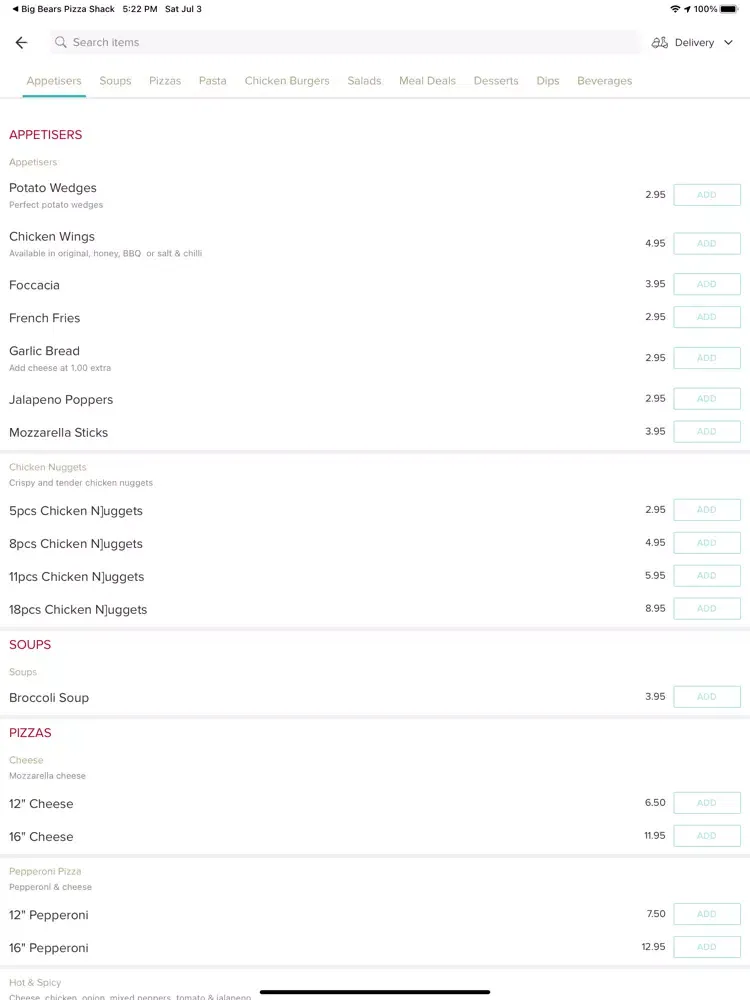Open the Delivery dropdown chevron

pyautogui.click(x=728, y=43)
